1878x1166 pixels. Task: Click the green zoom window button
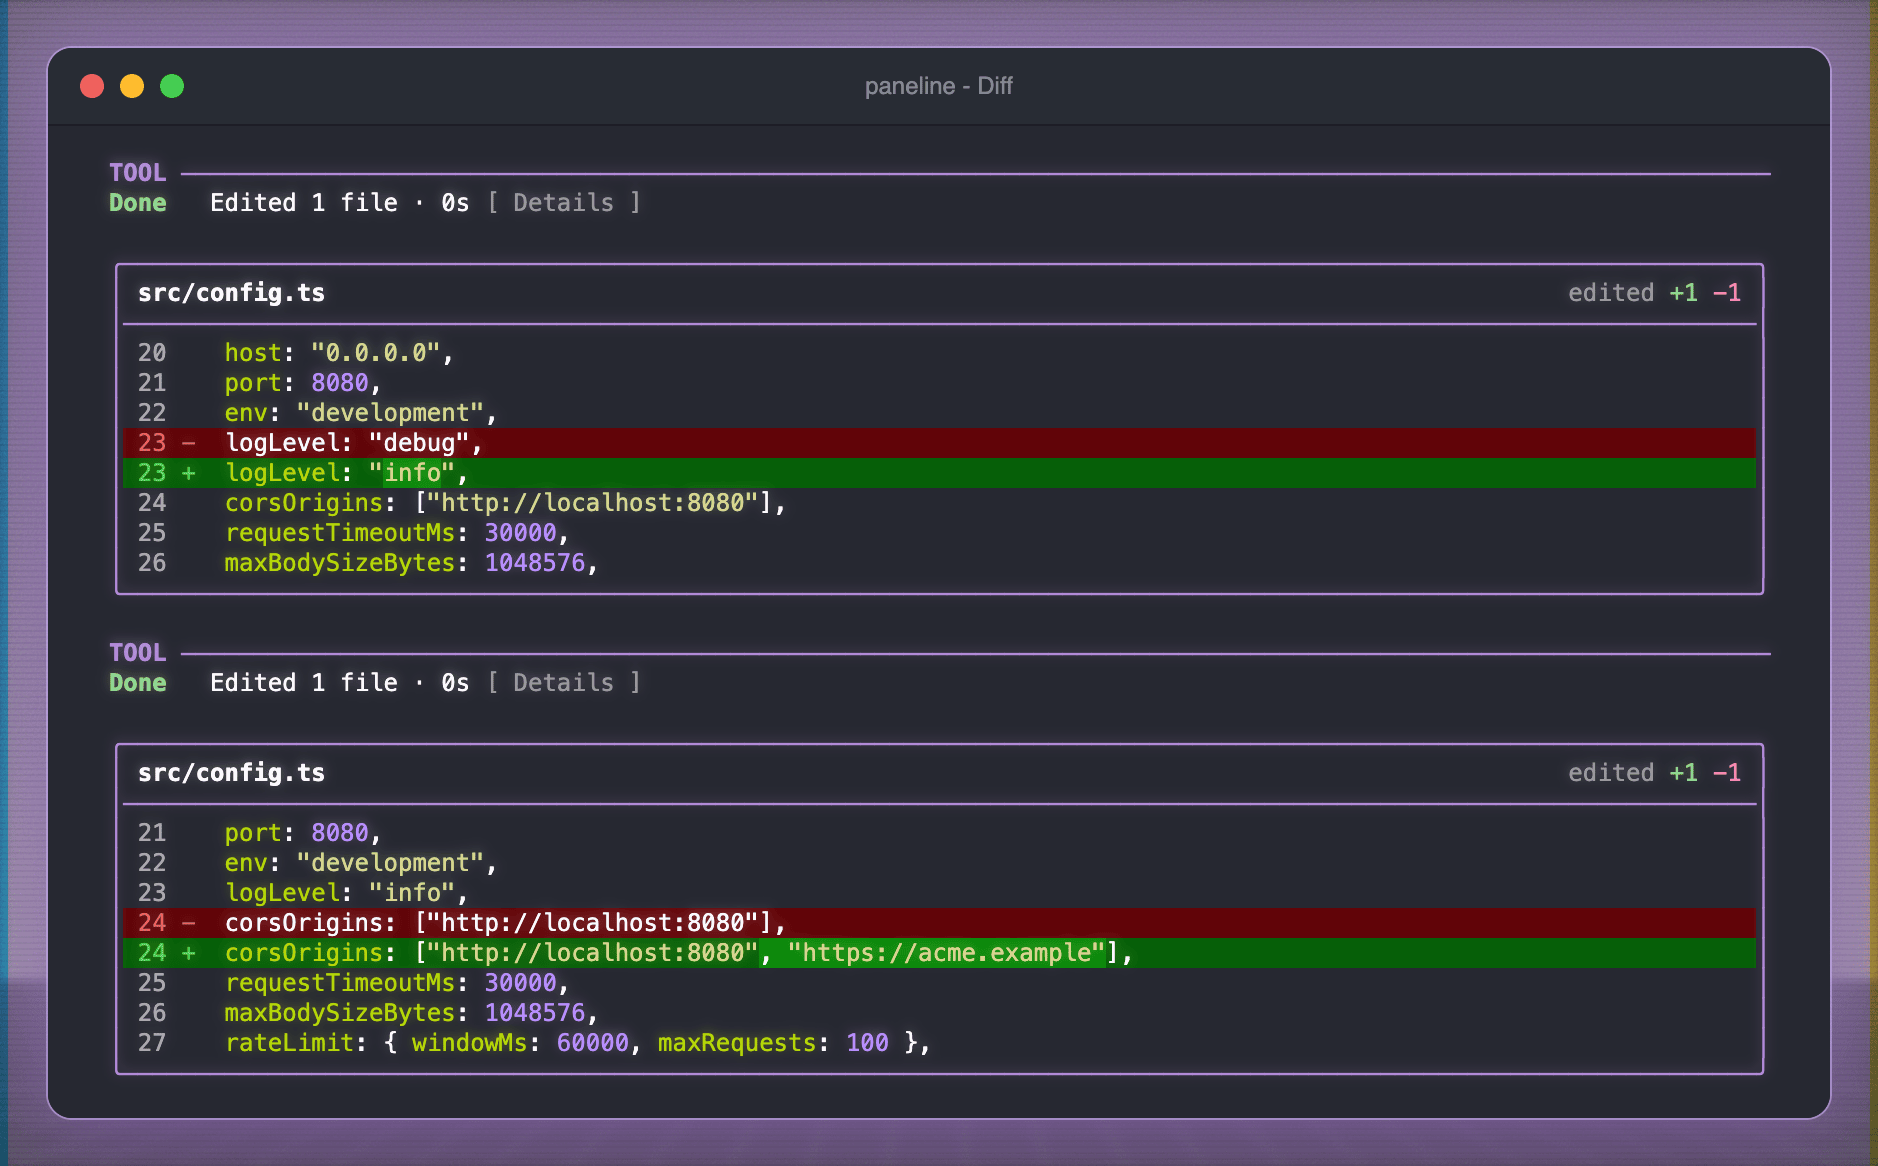(172, 86)
